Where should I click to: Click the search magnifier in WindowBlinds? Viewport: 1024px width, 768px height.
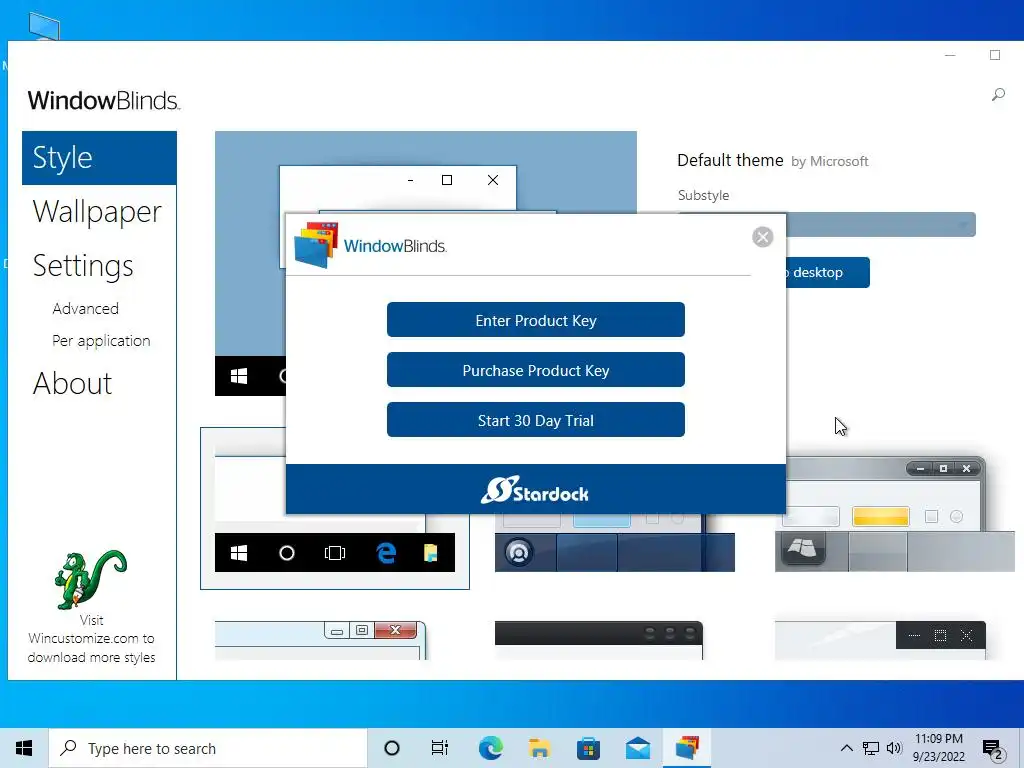click(x=998, y=95)
